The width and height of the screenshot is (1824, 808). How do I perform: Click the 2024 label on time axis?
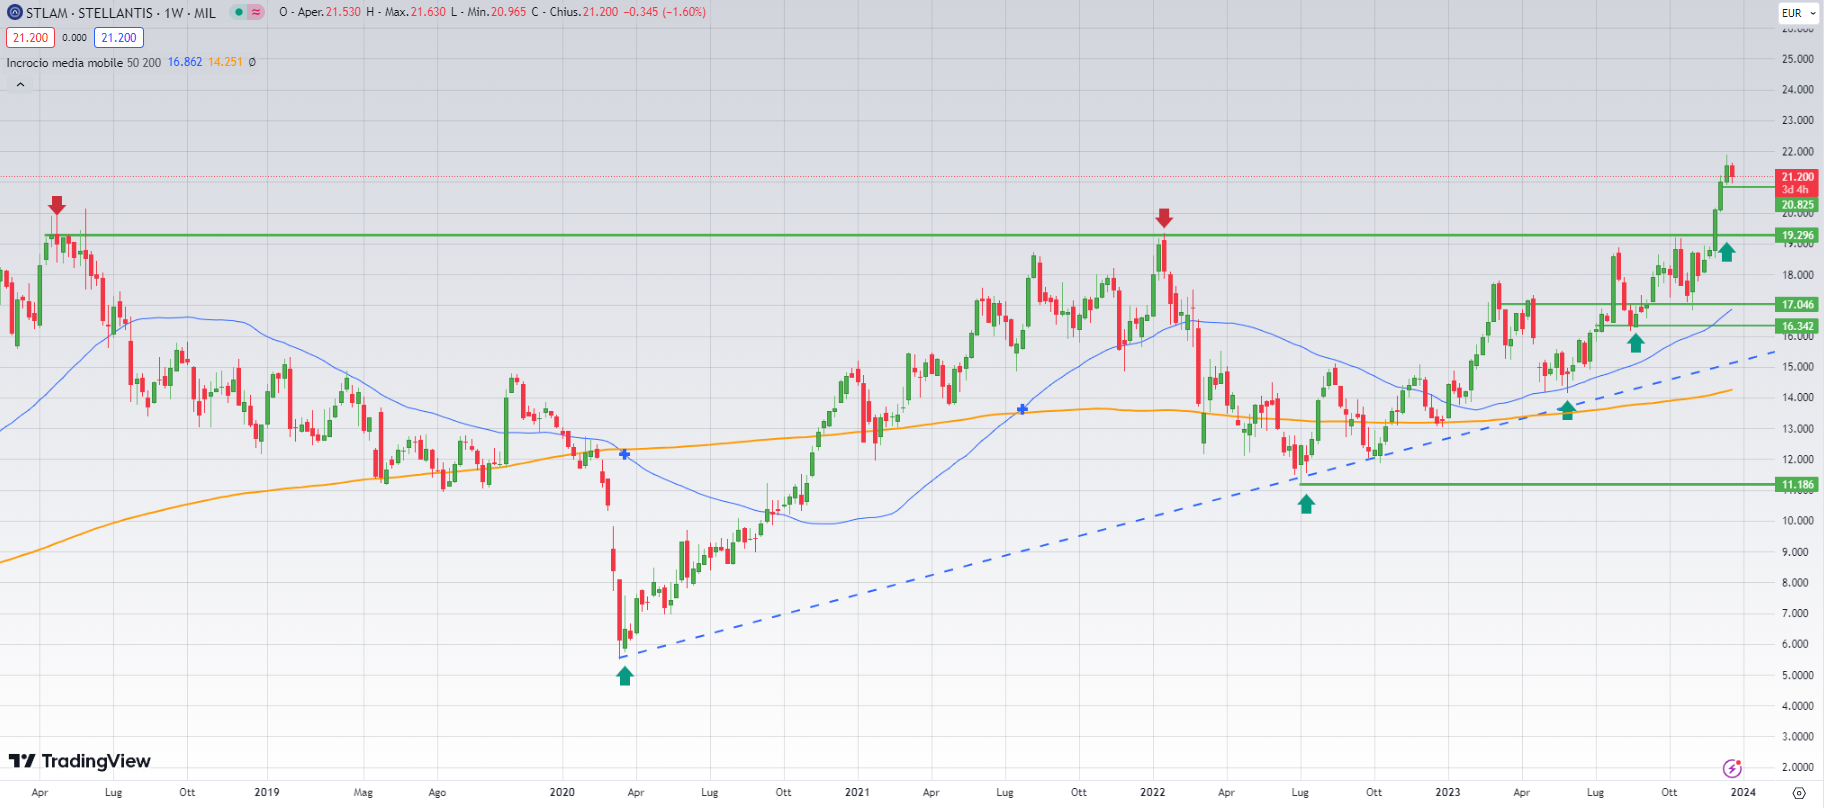(x=1743, y=792)
